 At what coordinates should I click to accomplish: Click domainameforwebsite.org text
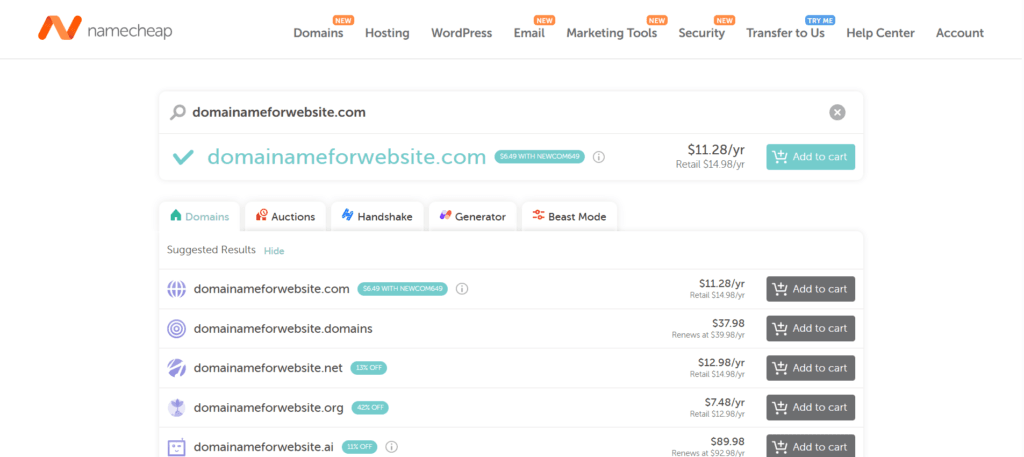(x=268, y=408)
